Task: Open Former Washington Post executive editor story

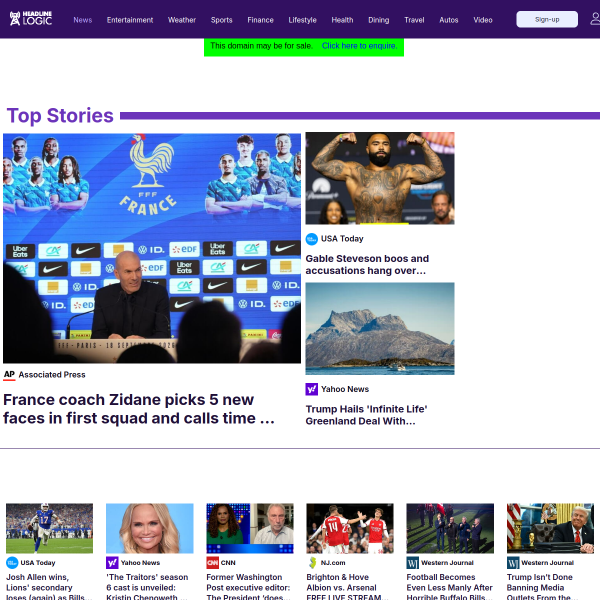Action: [249, 586]
